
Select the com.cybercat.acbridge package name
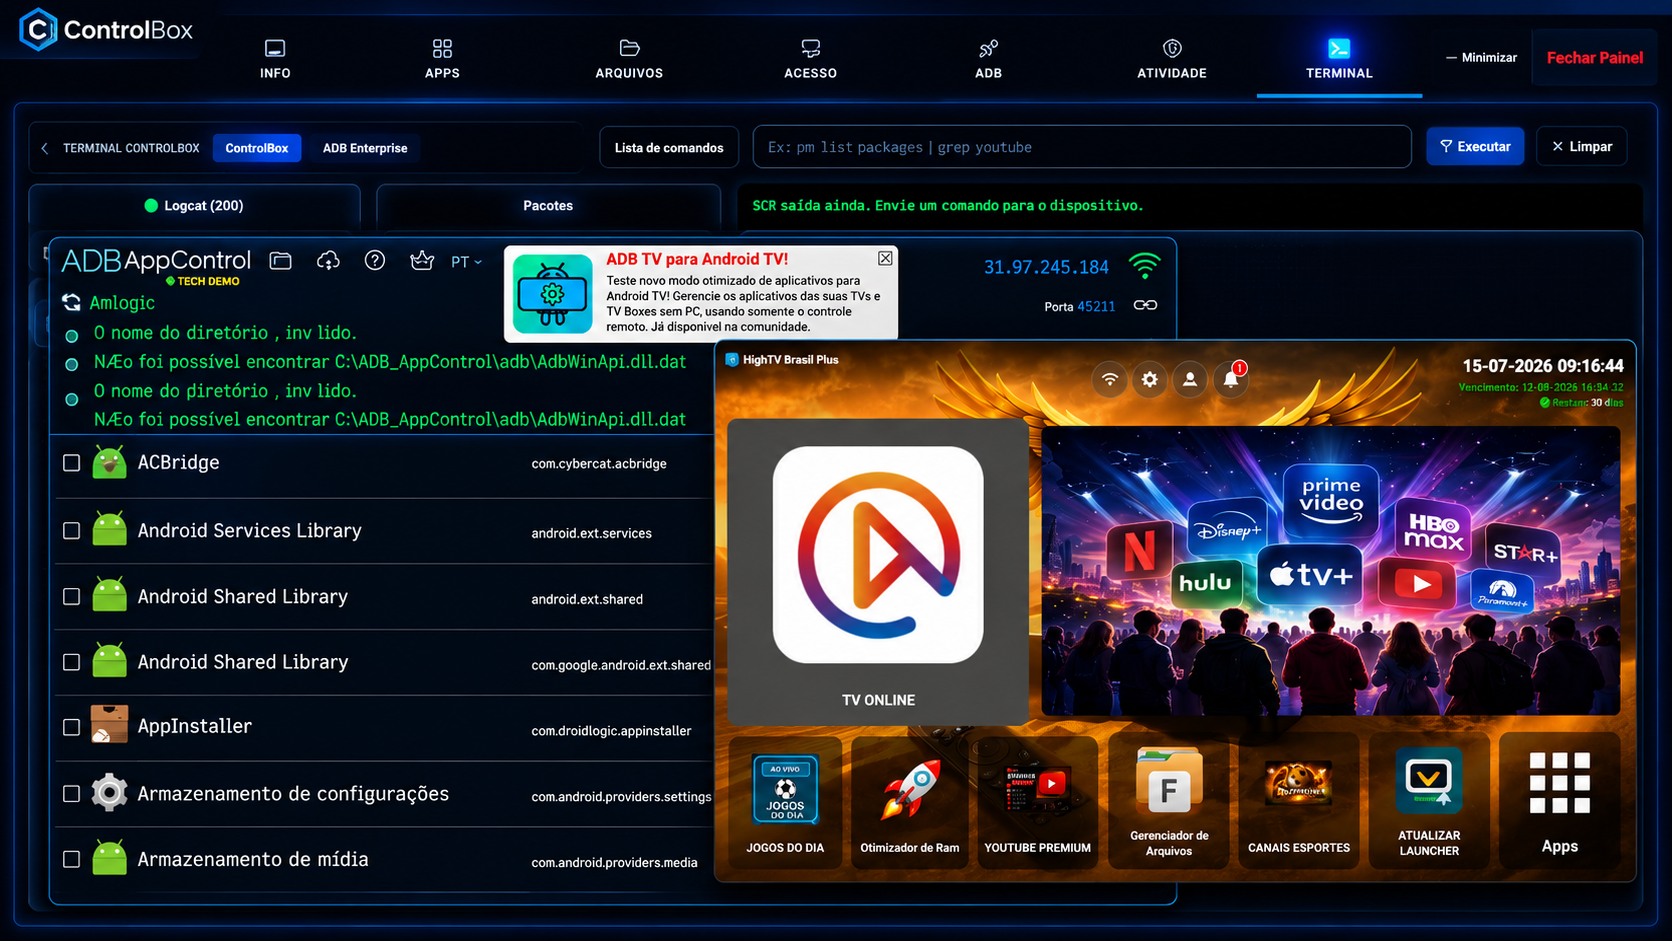click(599, 464)
